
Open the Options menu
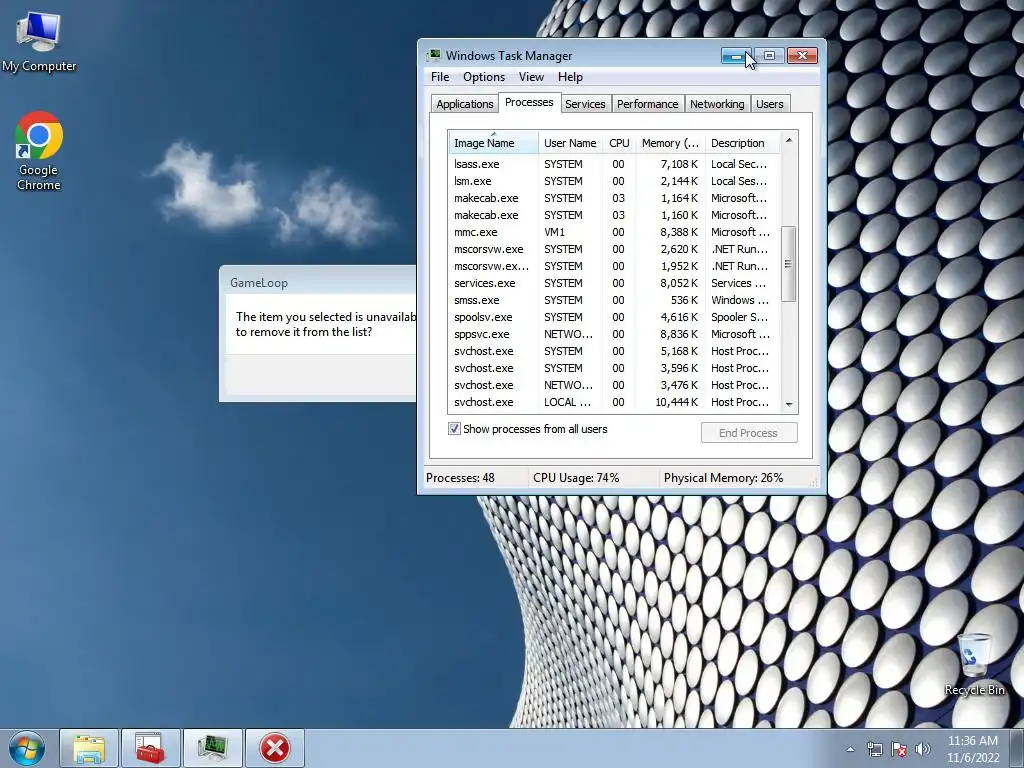484,77
